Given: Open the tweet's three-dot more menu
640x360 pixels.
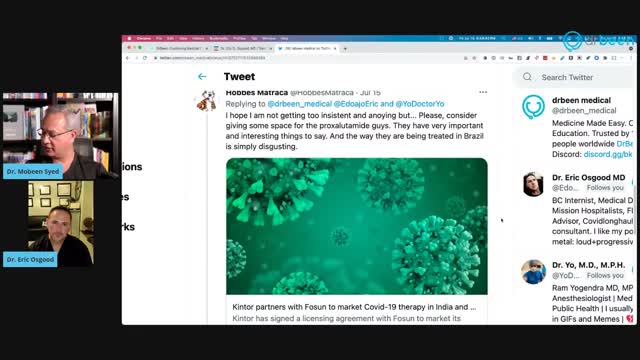Looking at the screenshot, I should coord(483,92).
